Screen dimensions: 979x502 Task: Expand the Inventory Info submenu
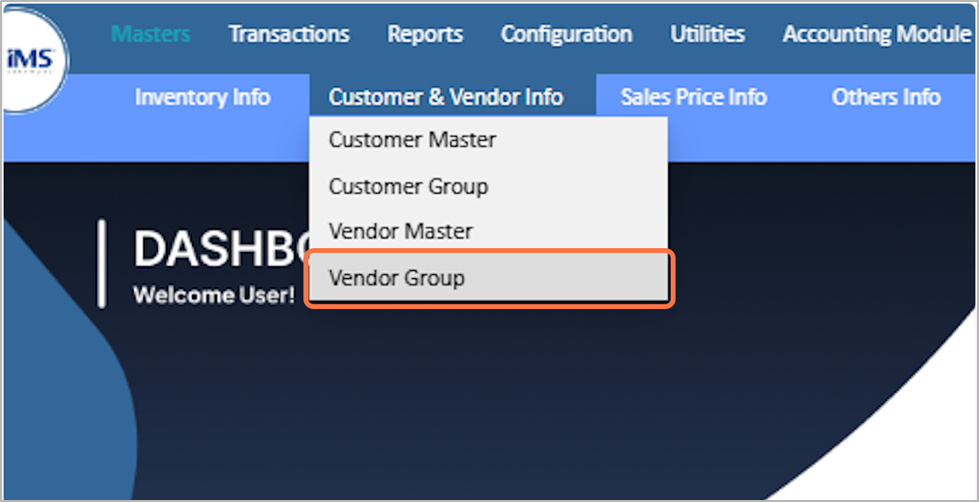tap(202, 97)
